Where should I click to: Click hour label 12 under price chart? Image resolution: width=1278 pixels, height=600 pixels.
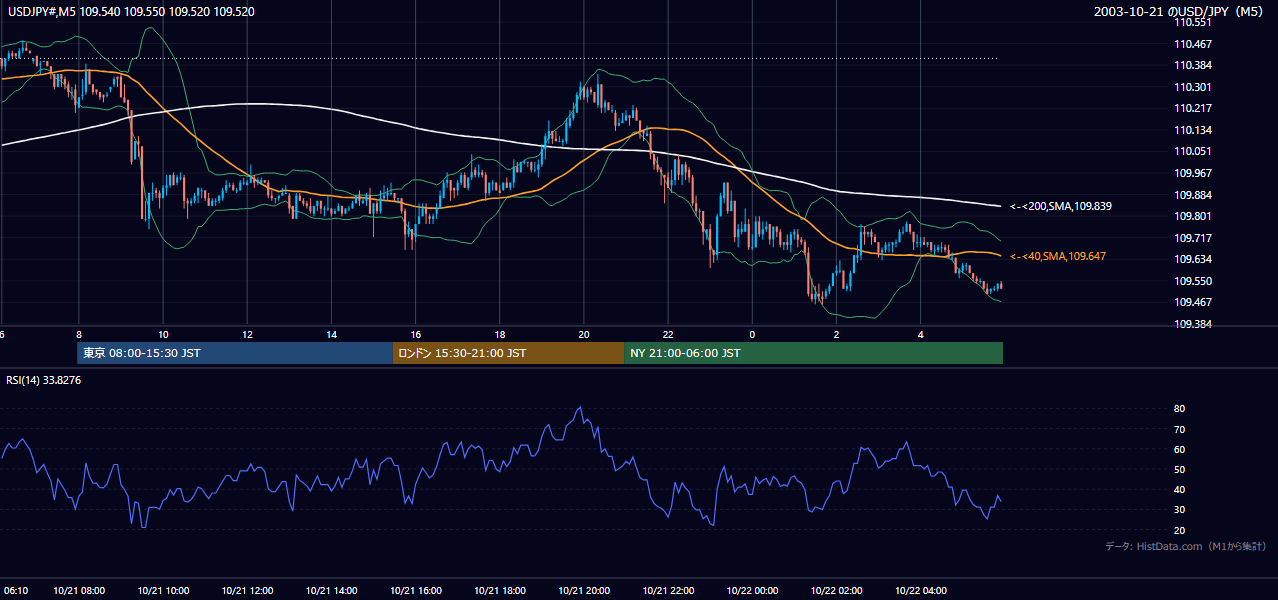(x=247, y=334)
